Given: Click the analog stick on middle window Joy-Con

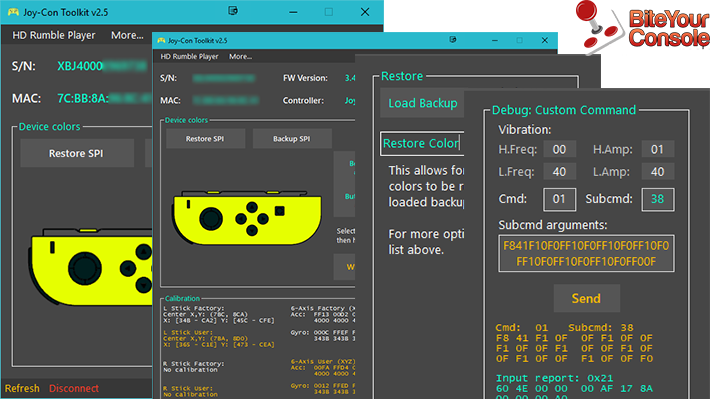Looking at the screenshot, I should click(211, 219).
